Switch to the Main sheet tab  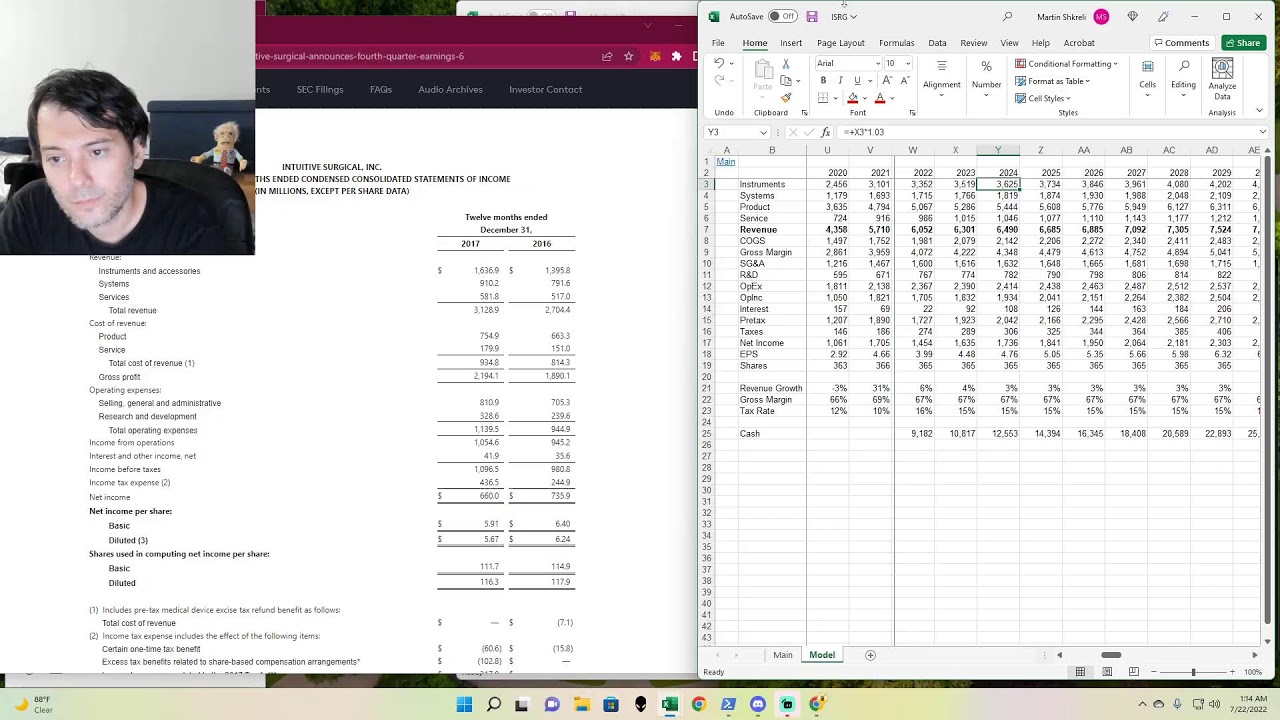[782, 655]
